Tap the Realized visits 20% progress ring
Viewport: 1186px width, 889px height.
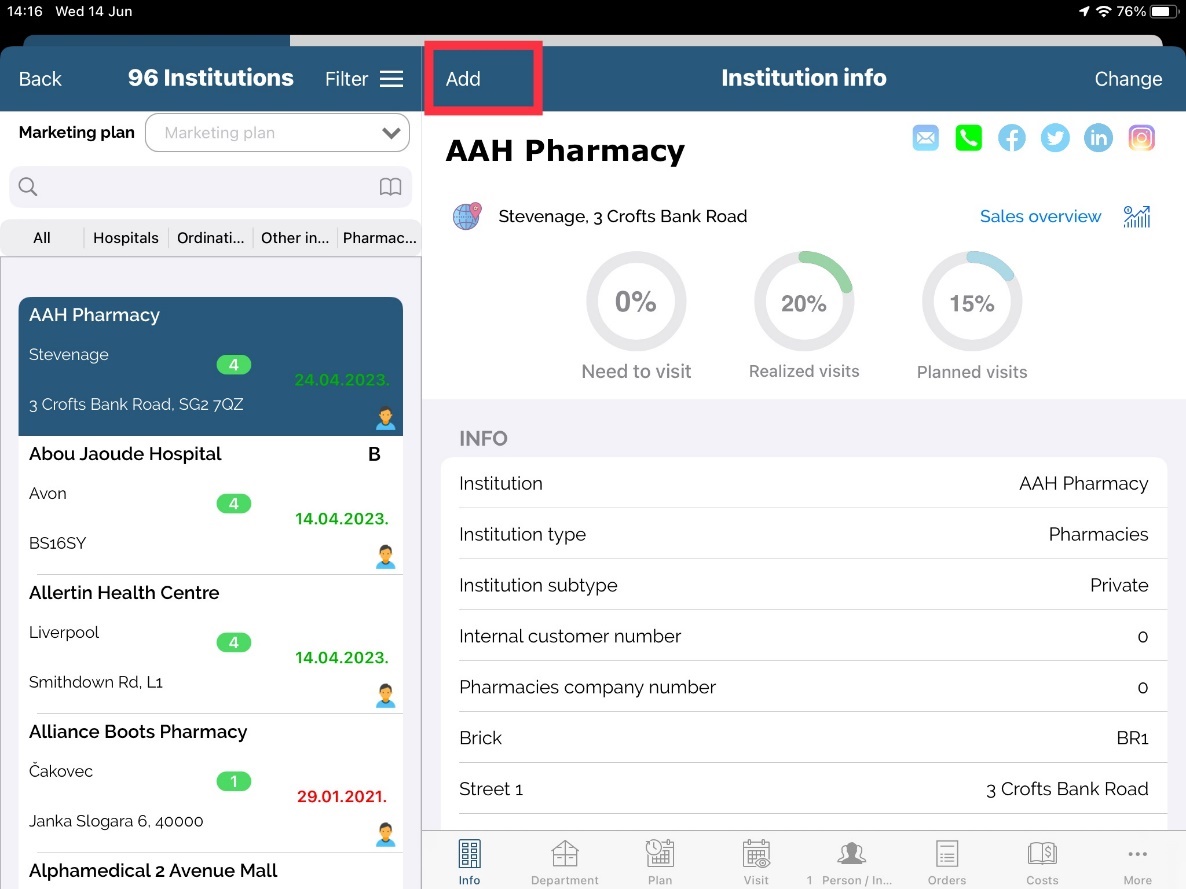804,302
